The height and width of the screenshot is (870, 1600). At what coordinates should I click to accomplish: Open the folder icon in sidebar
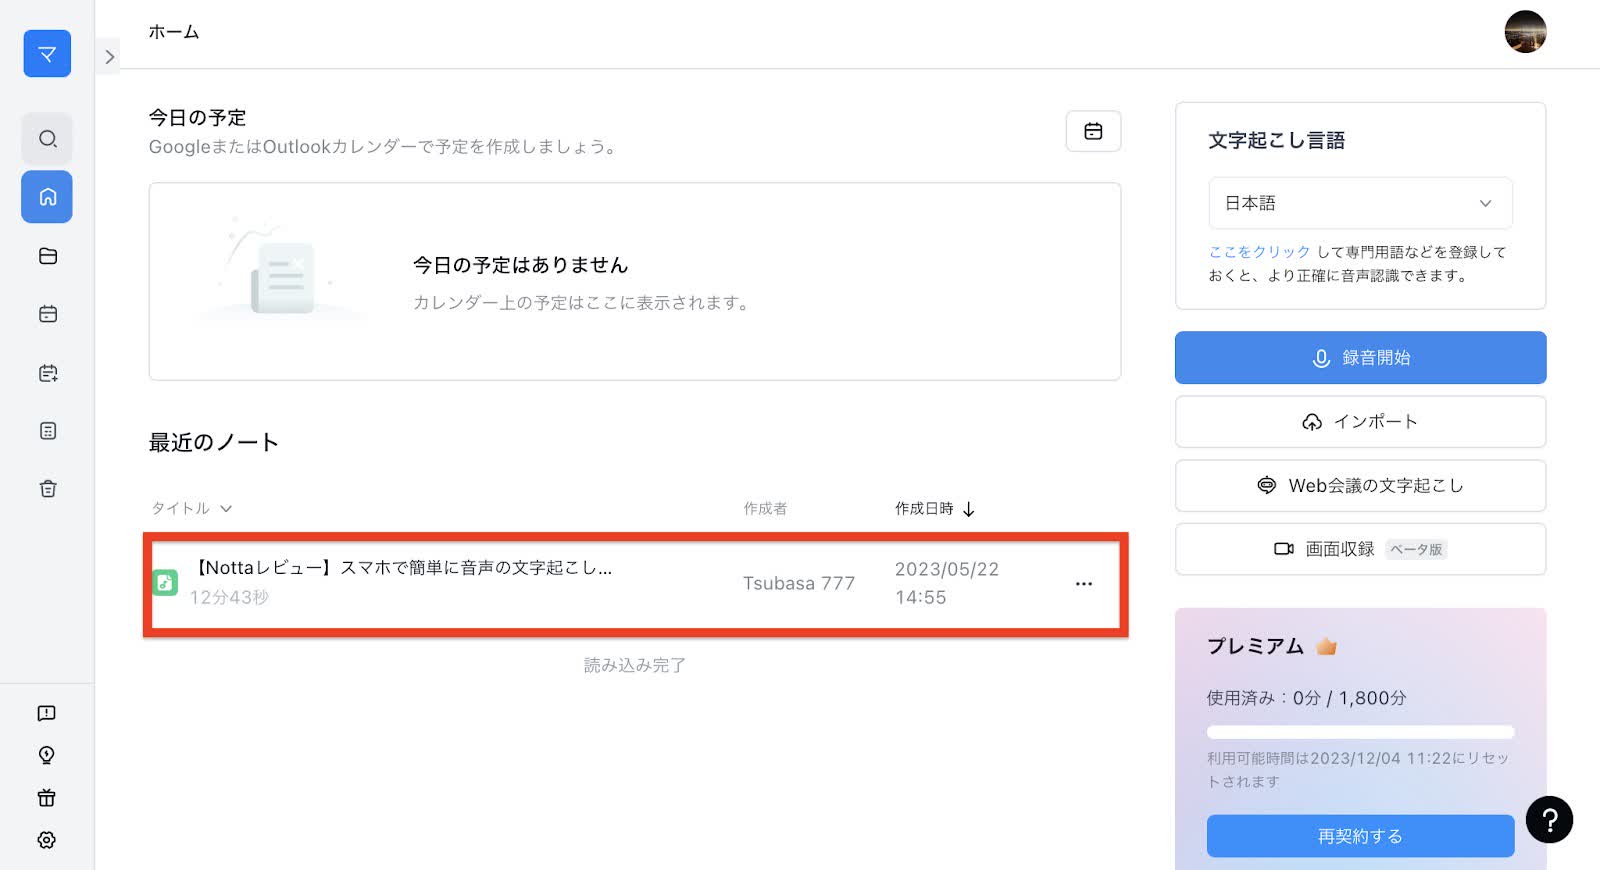point(47,256)
